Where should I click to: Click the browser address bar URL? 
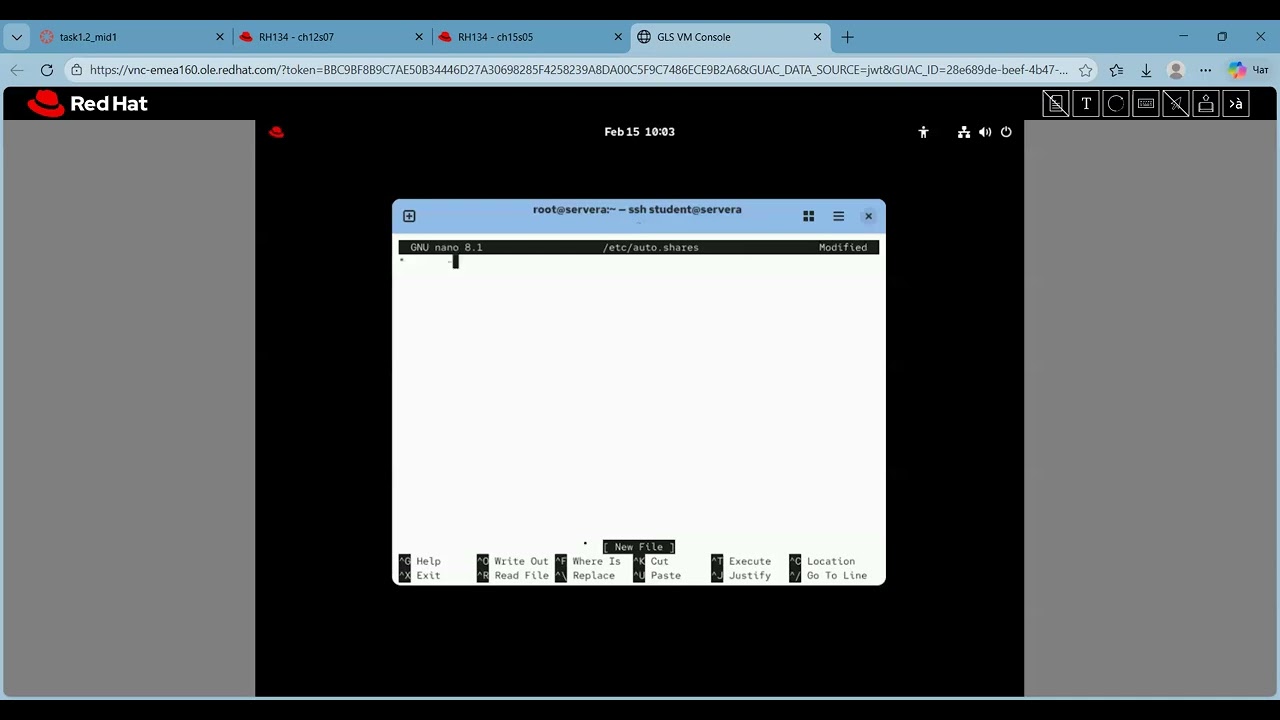578,70
